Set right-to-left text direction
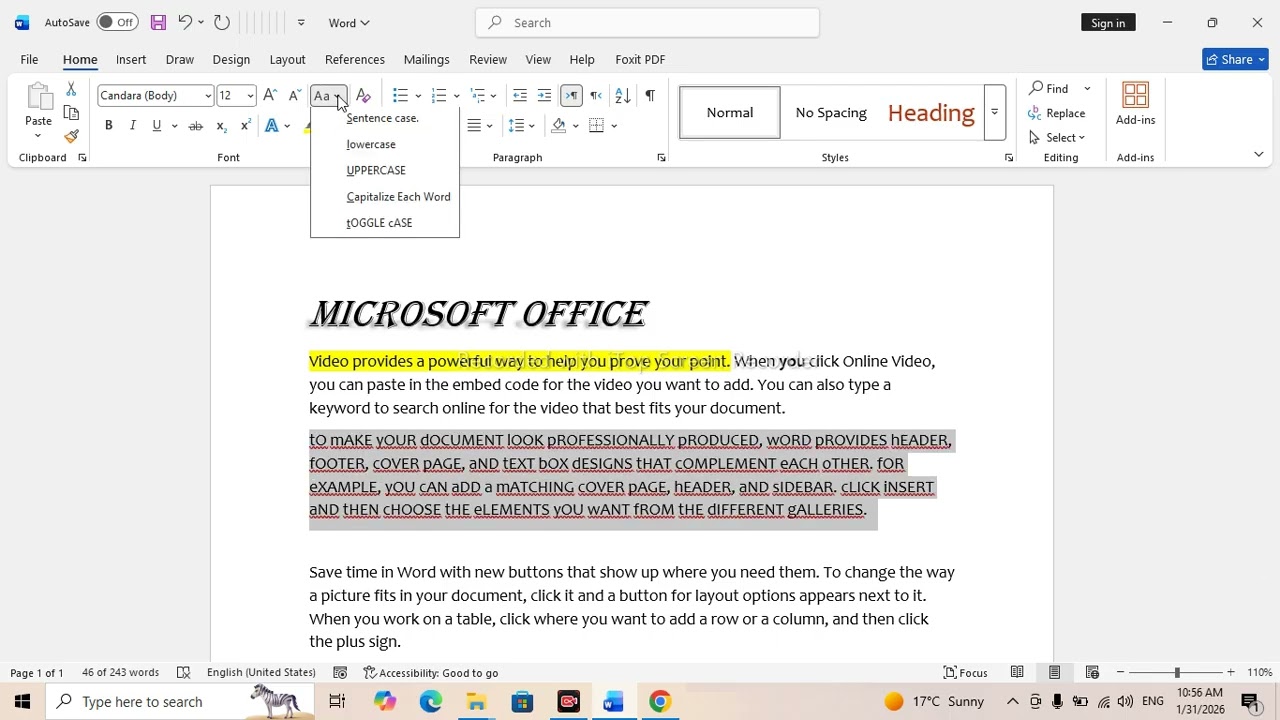This screenshot has height=720, width=1280. tap(596, 95)
